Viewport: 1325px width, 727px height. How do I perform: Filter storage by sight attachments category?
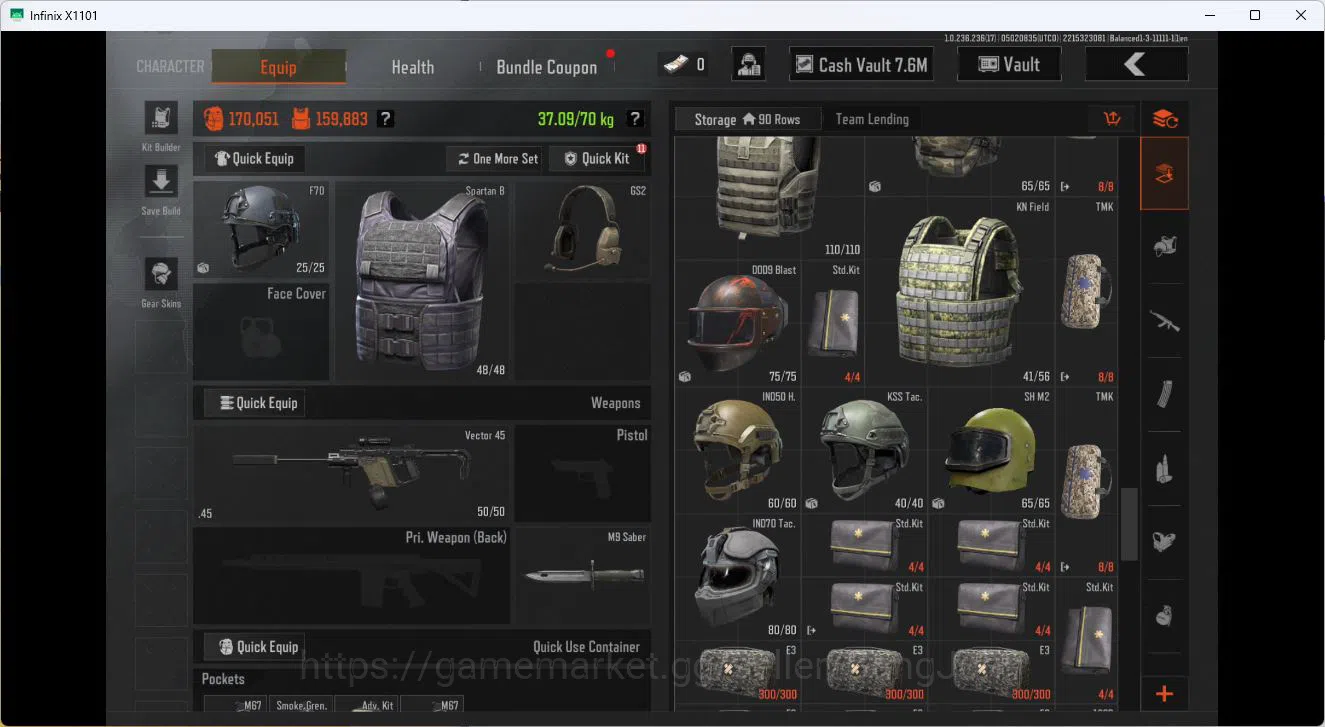[x=1164, y=541]
